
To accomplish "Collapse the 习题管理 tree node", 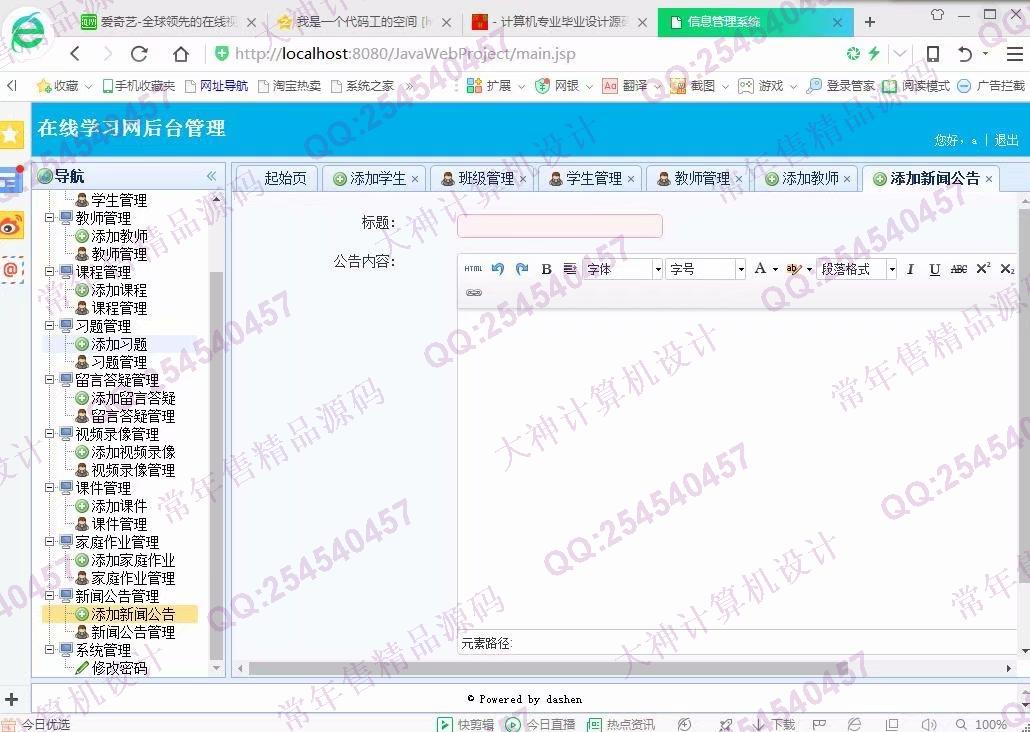I will point(49,325).
